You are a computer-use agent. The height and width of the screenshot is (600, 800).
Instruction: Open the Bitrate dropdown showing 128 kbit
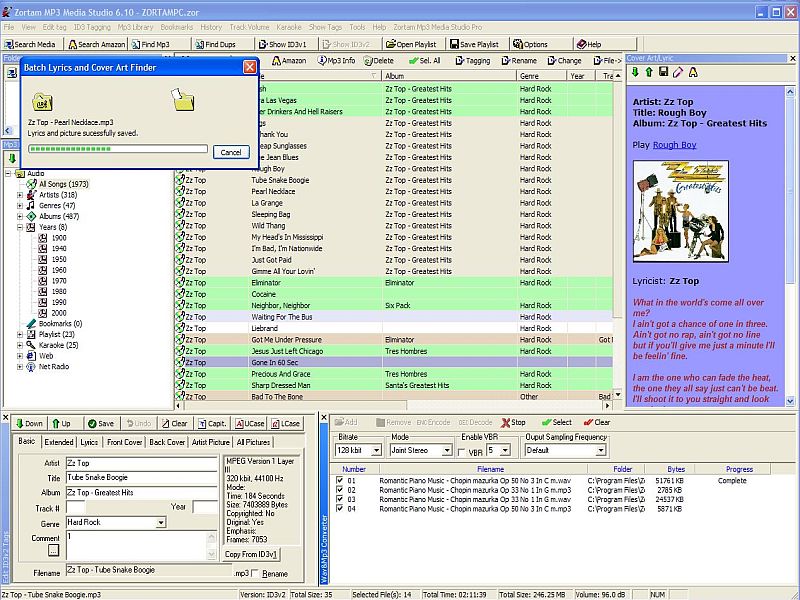point(376,451)
